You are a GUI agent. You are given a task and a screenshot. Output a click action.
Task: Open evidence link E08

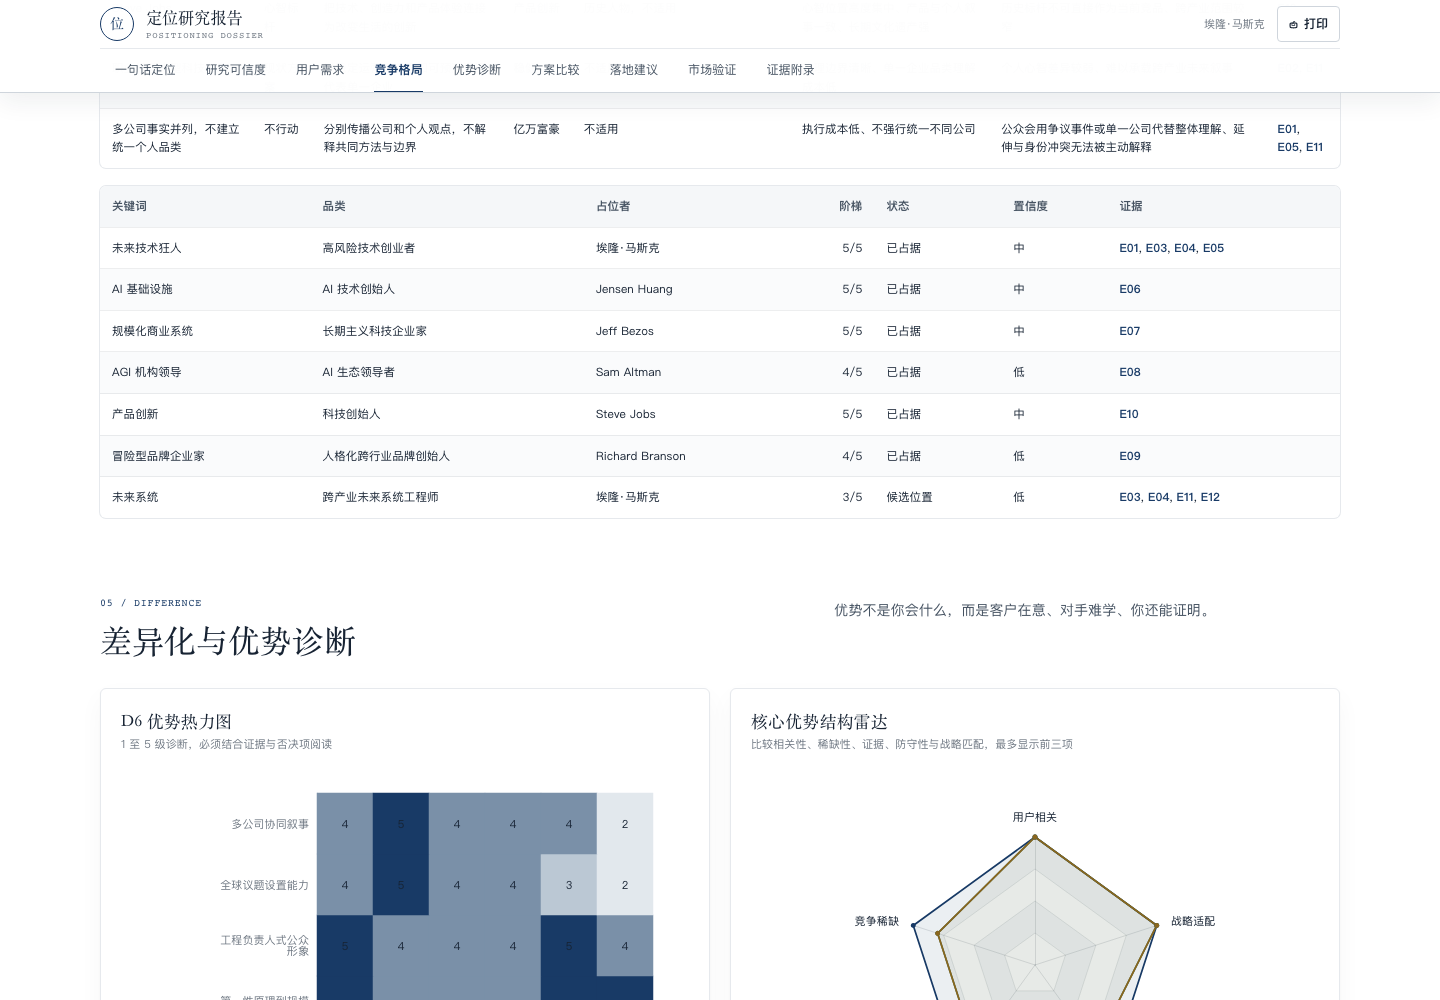click(1130, 372)
